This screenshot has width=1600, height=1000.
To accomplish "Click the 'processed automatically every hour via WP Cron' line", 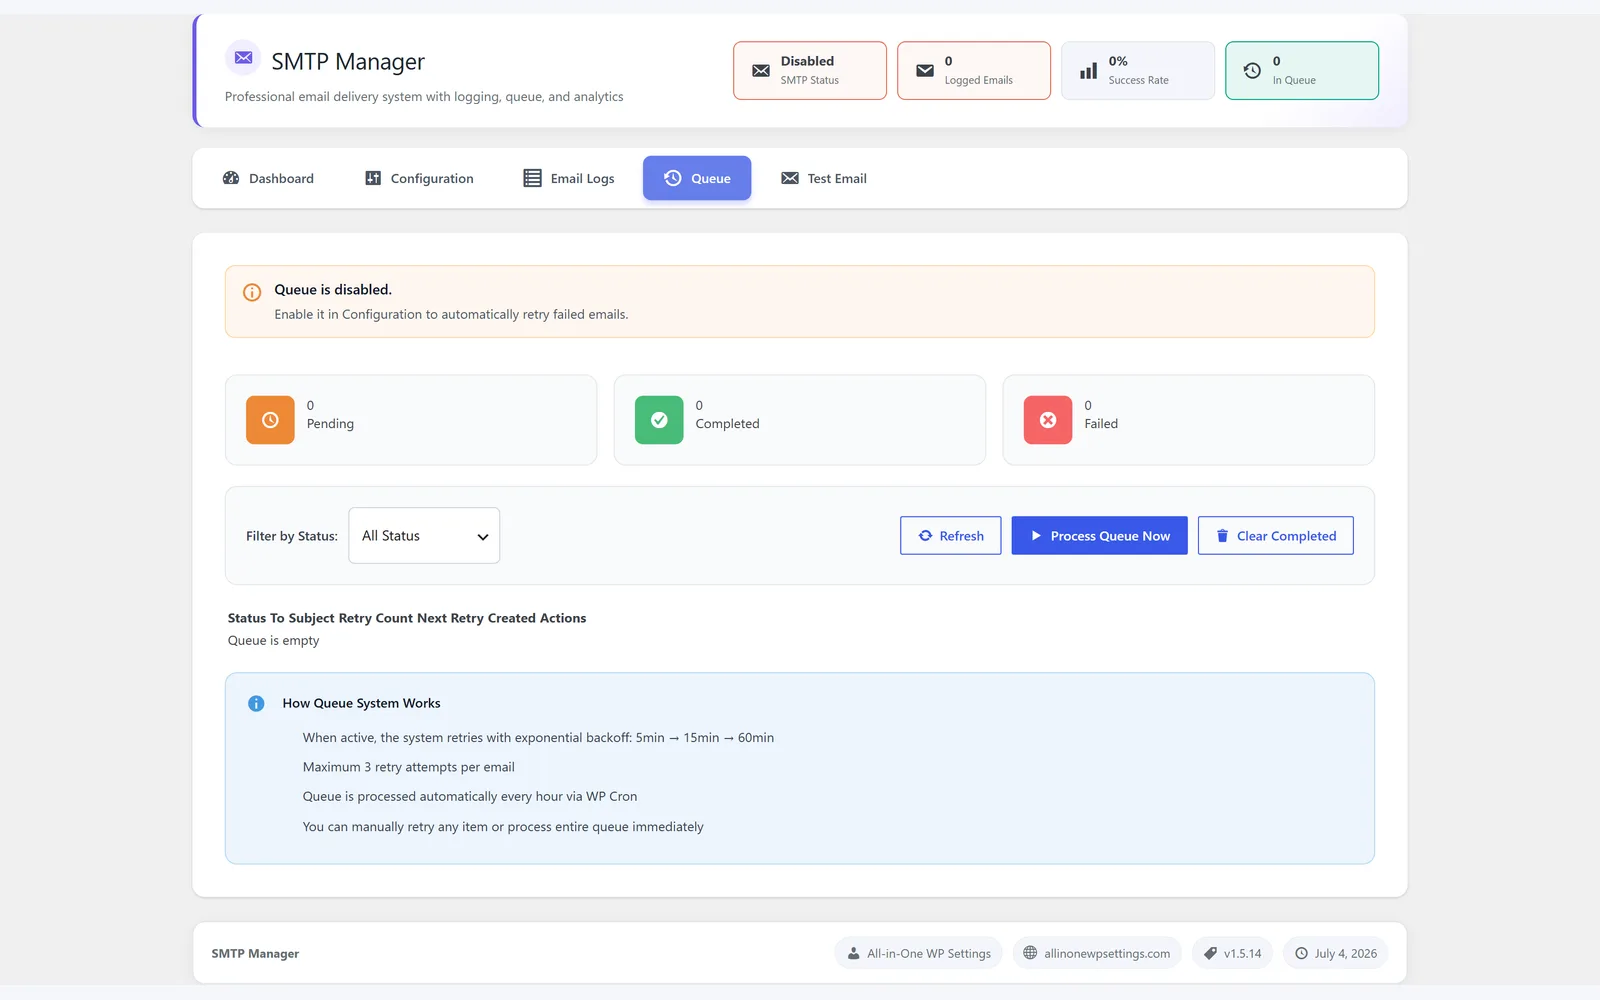I will tap(470, 797).
